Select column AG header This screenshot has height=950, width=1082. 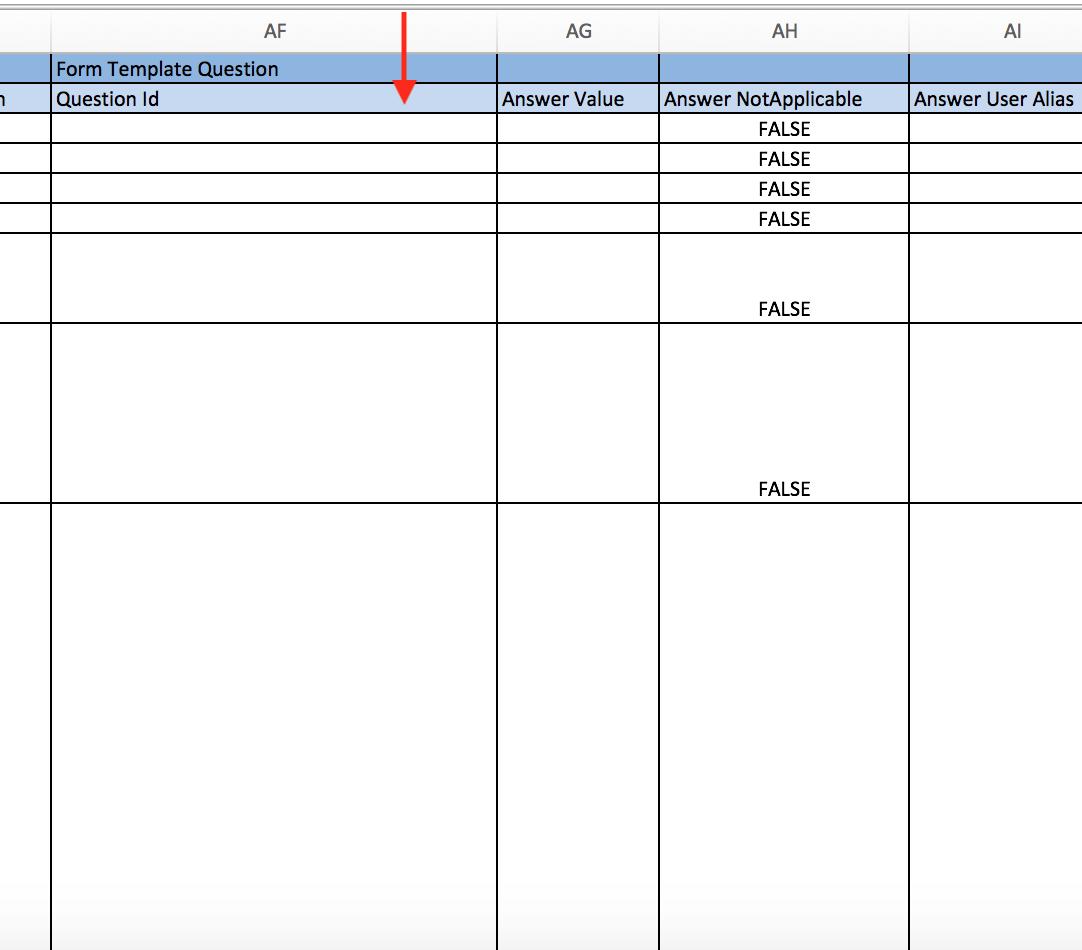point(578,31)
